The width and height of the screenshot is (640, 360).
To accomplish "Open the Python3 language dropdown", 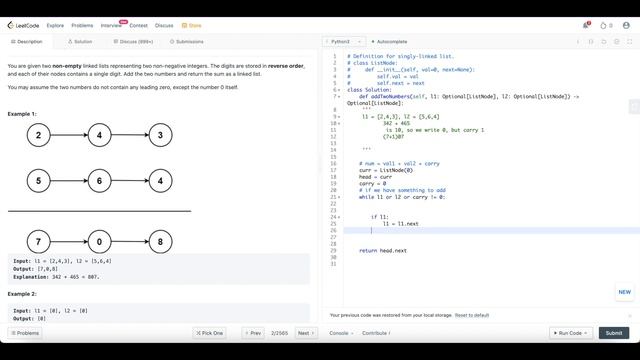I will pos(344,42).
